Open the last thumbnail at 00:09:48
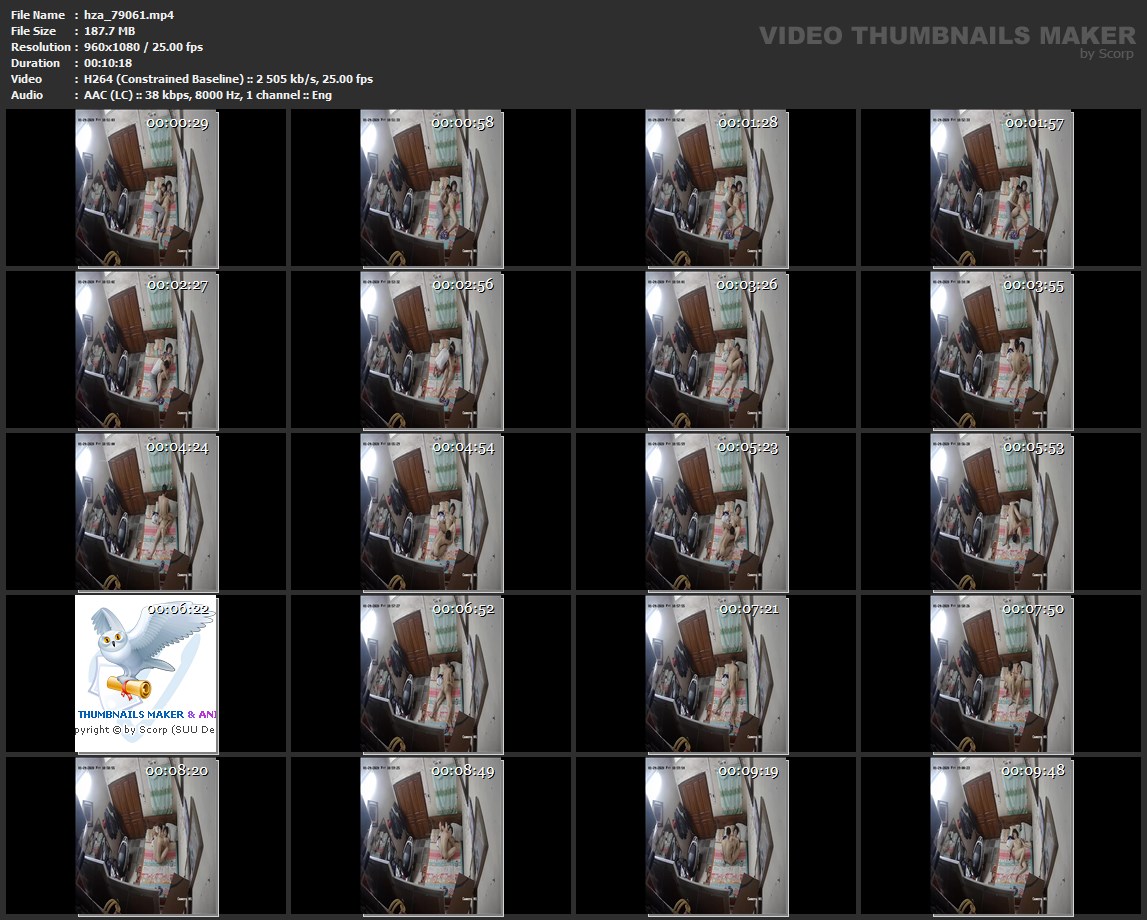Screen dimensions: 1147x920 pyautogui.click(x=1001, y=835)
